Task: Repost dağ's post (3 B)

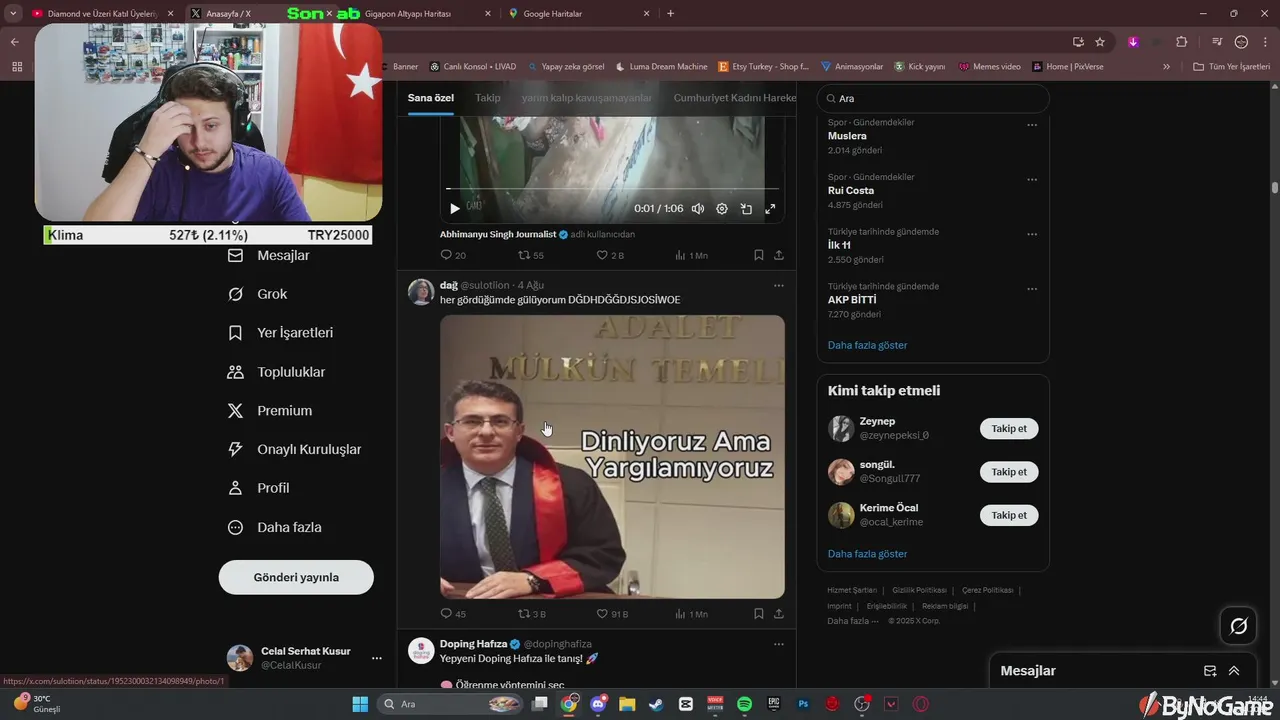Action: click(532, 614)
